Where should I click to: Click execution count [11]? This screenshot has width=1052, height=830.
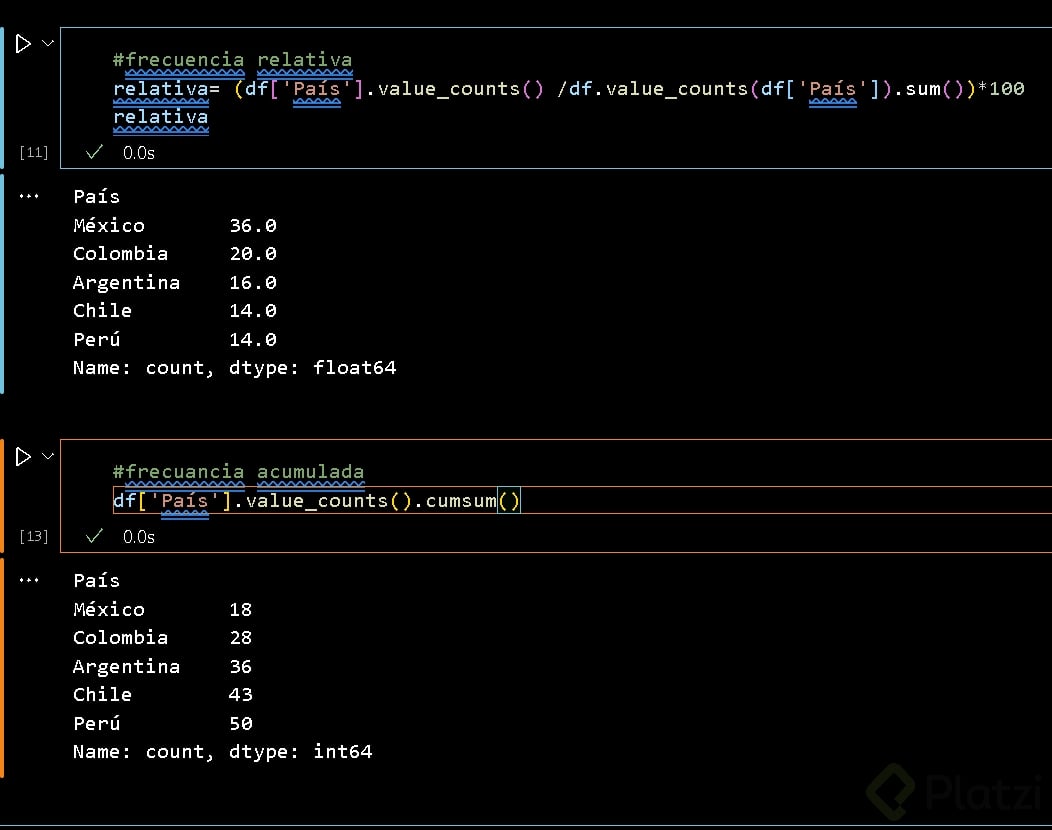[x=34, y=152]
